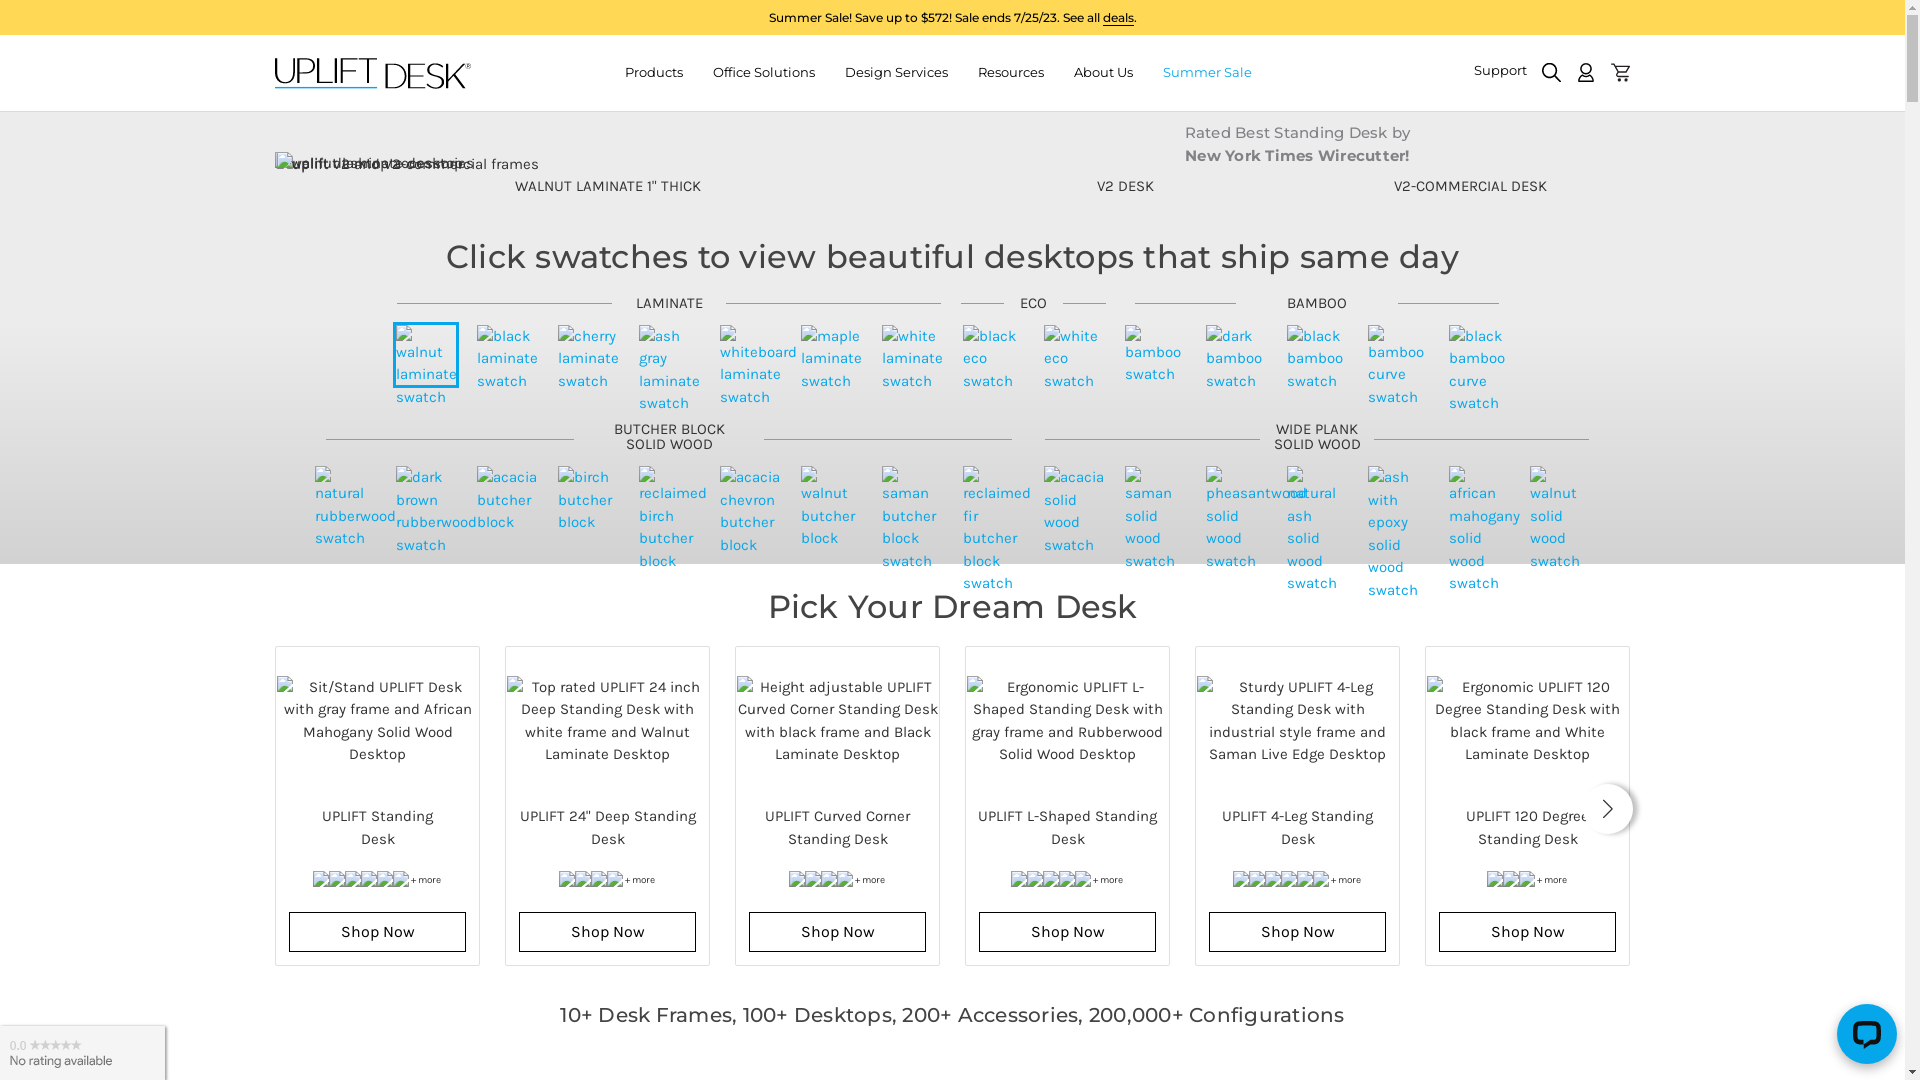Open the Products menu
Viewport: 1920px width, 1080px height.
coord(654,72)
